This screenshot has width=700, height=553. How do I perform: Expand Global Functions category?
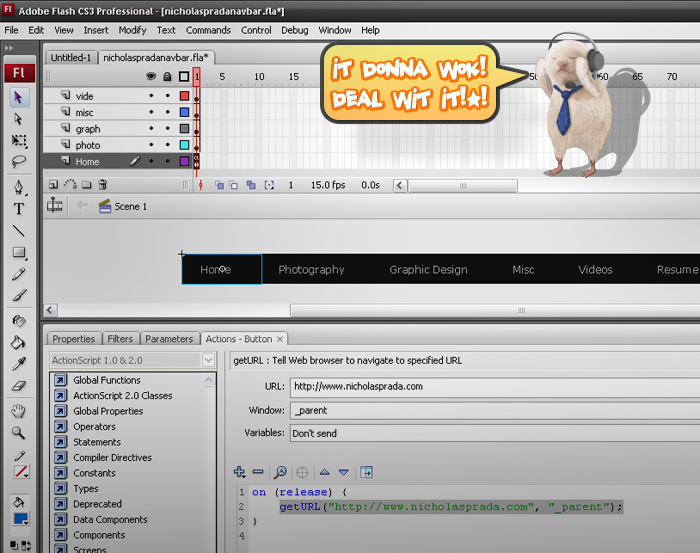point(61,380)
